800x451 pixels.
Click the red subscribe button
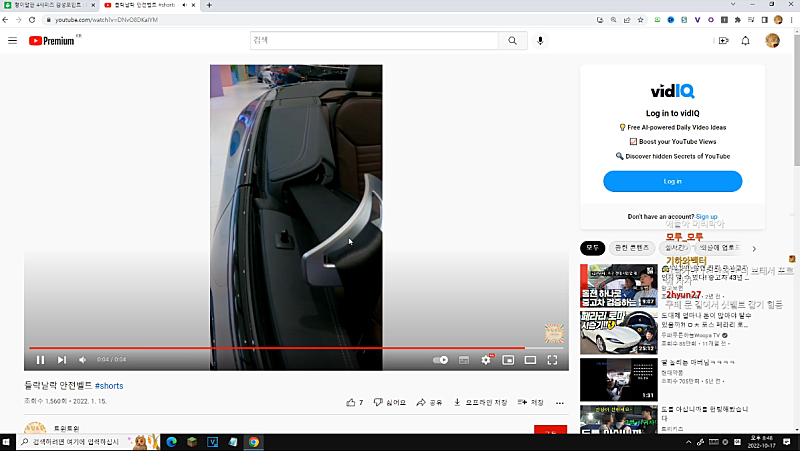[551, 430]
